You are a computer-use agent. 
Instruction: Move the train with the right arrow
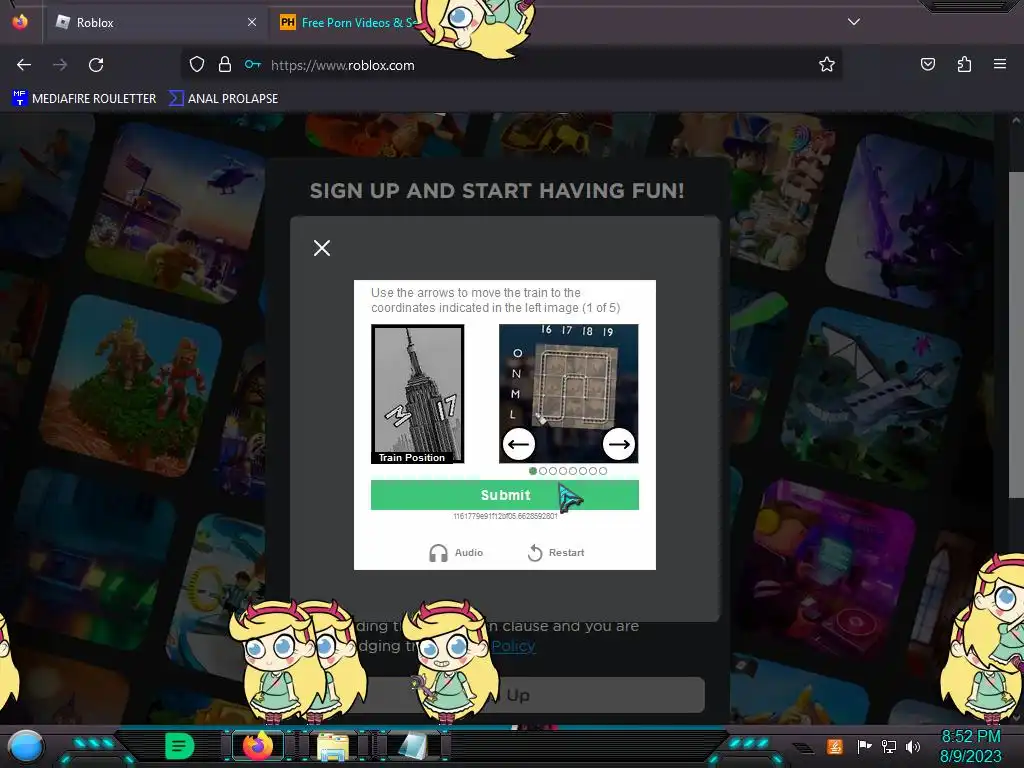pos(618,444)
